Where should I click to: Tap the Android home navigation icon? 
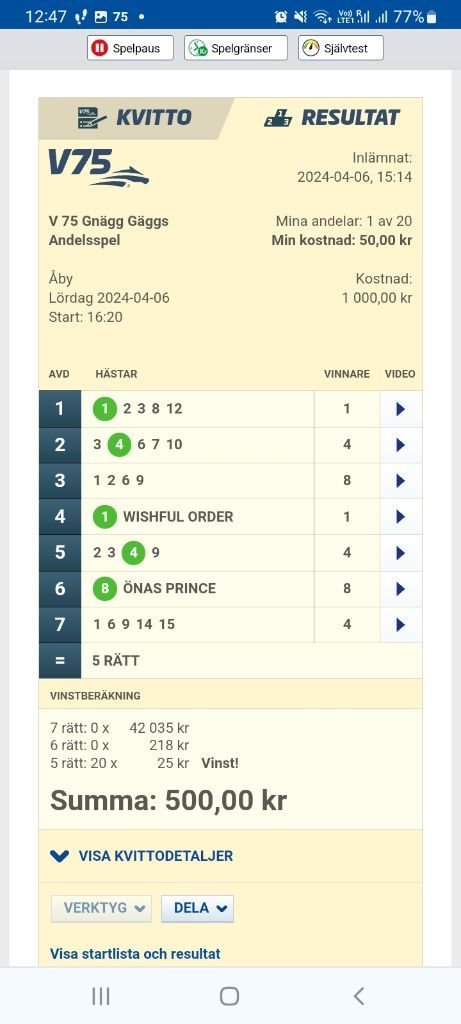[x=229, y=996]
